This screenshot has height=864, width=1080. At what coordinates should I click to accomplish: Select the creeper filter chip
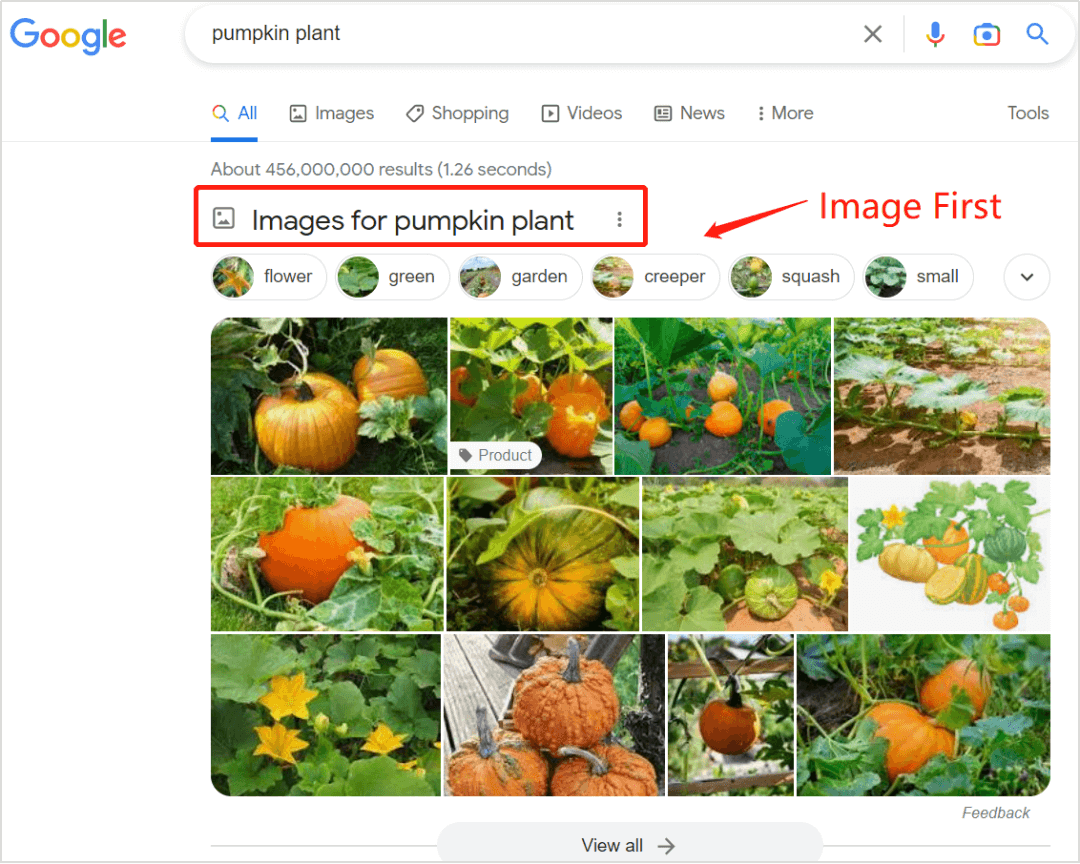point(655,277)
